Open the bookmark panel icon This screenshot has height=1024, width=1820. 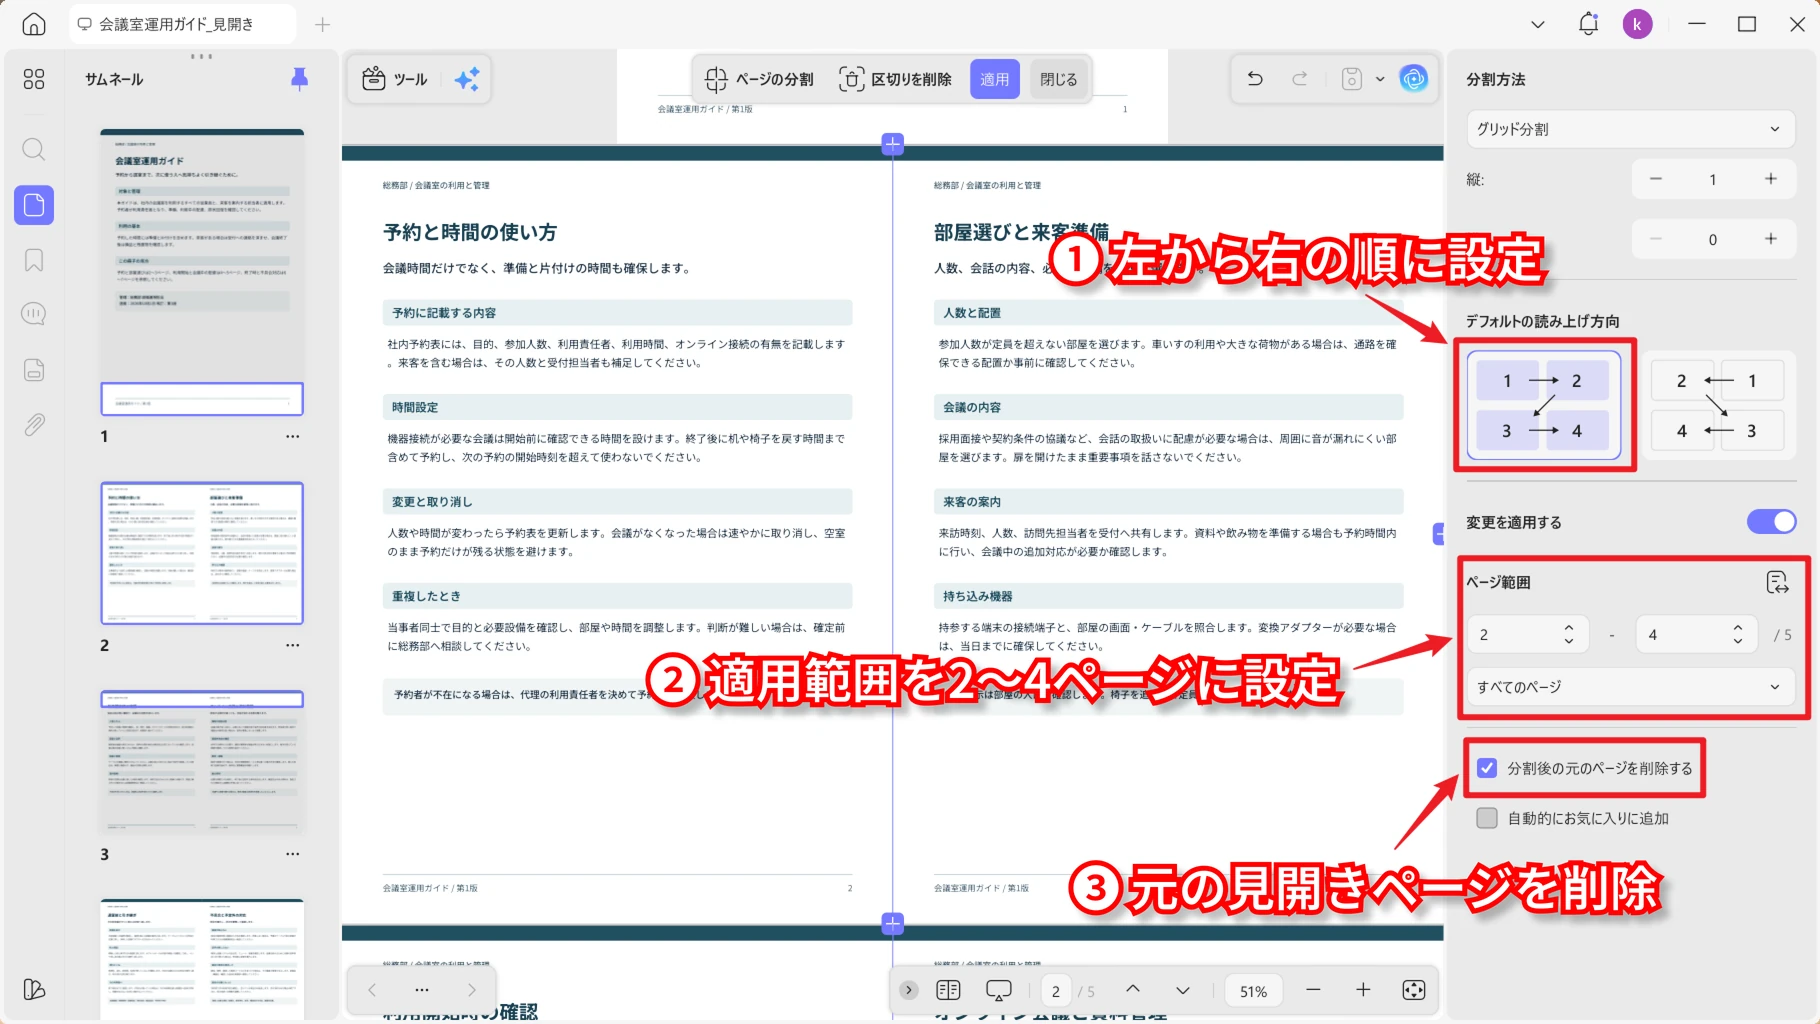pos(34,260)
